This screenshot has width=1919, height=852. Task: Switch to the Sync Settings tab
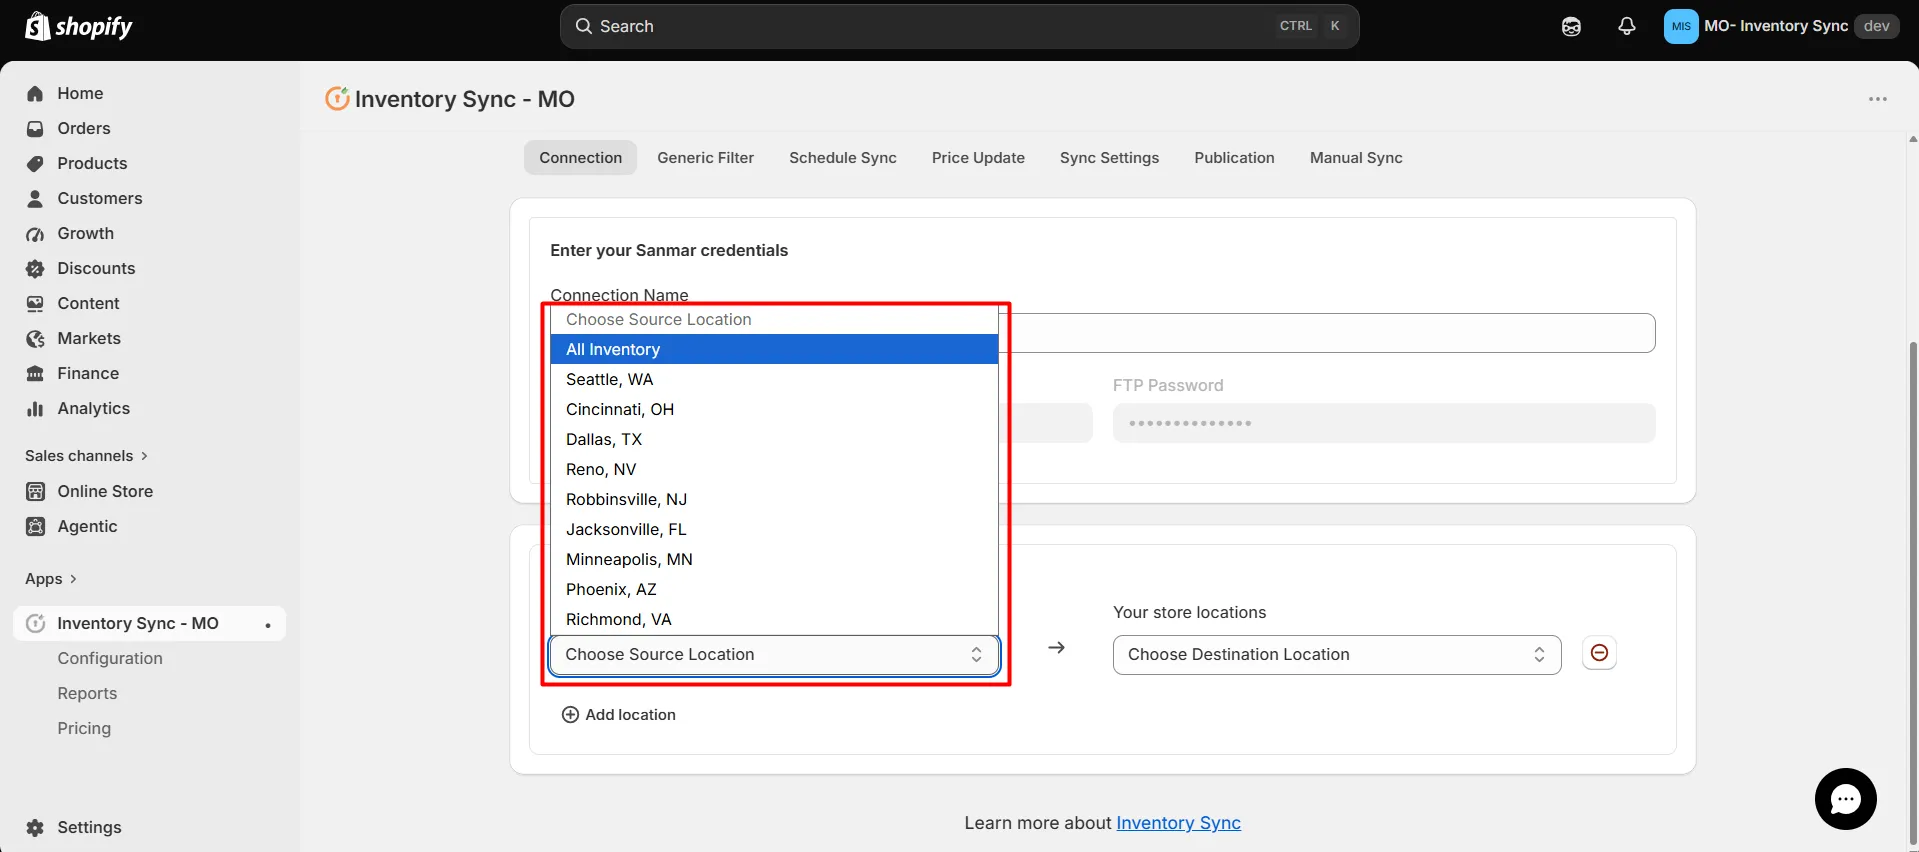[x=1109, y=157]
